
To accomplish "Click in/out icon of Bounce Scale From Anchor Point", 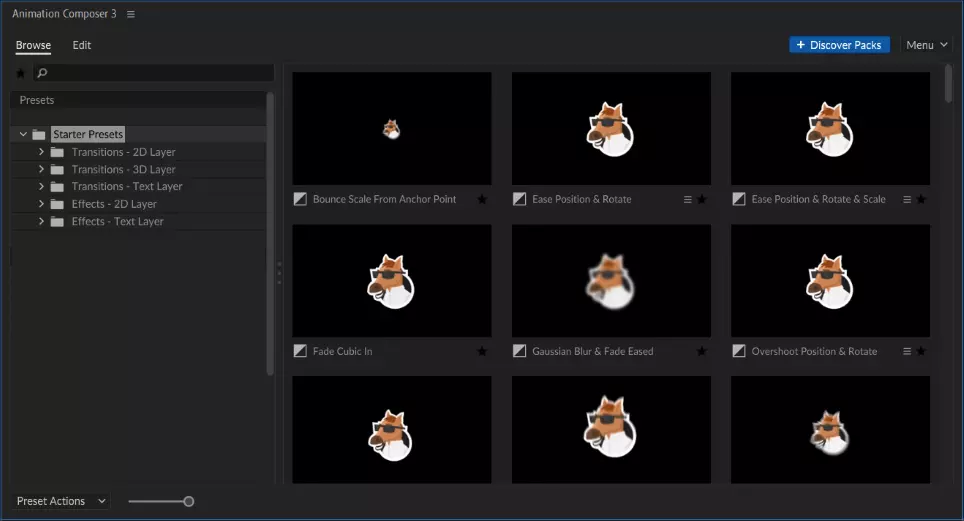I will click(300, 199).
